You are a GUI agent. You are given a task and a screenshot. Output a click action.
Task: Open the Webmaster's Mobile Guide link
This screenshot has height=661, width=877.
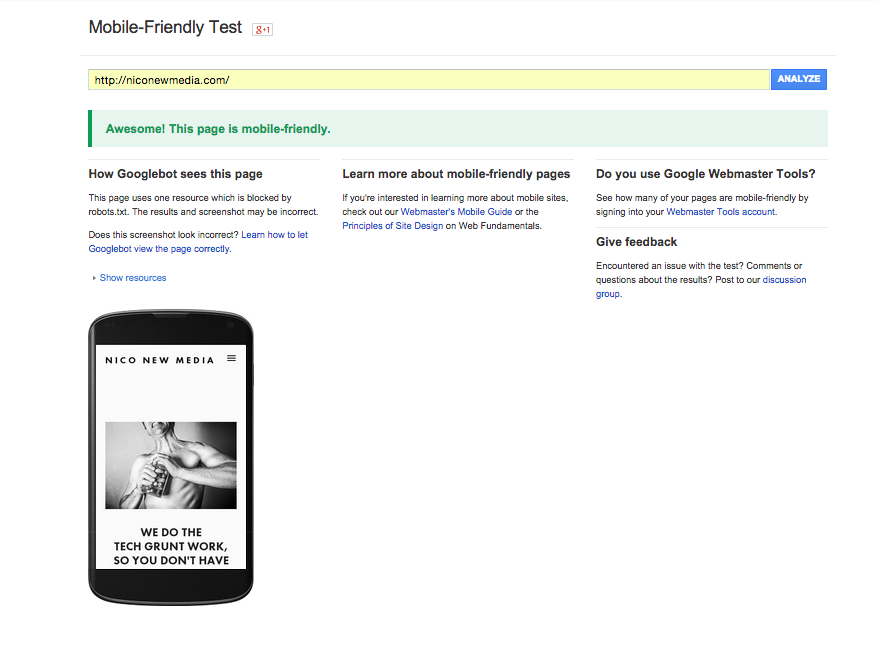456,212
